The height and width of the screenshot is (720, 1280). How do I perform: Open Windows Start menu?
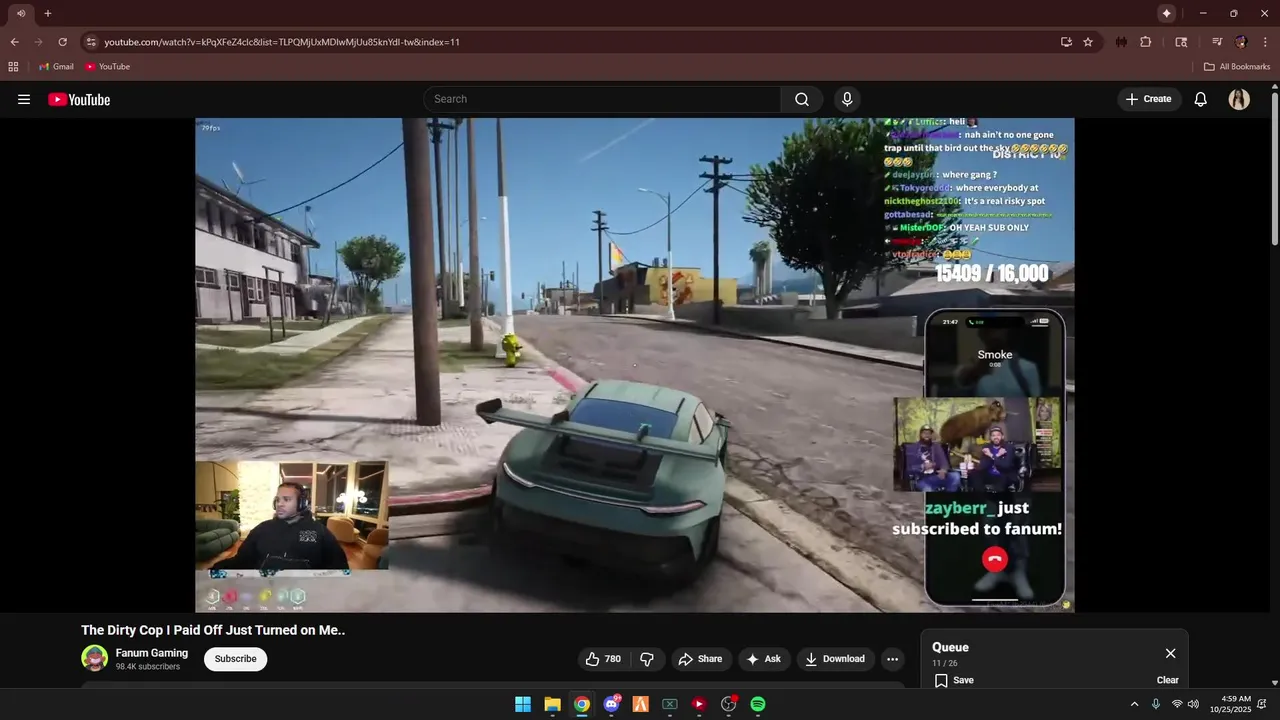point(523,704)
